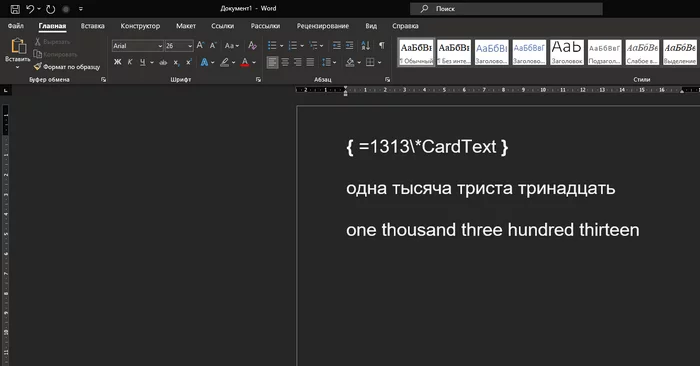The width and height of the screenshot is (700, 366).
Task: Center-align the paragraph
Action: point(285,62)
